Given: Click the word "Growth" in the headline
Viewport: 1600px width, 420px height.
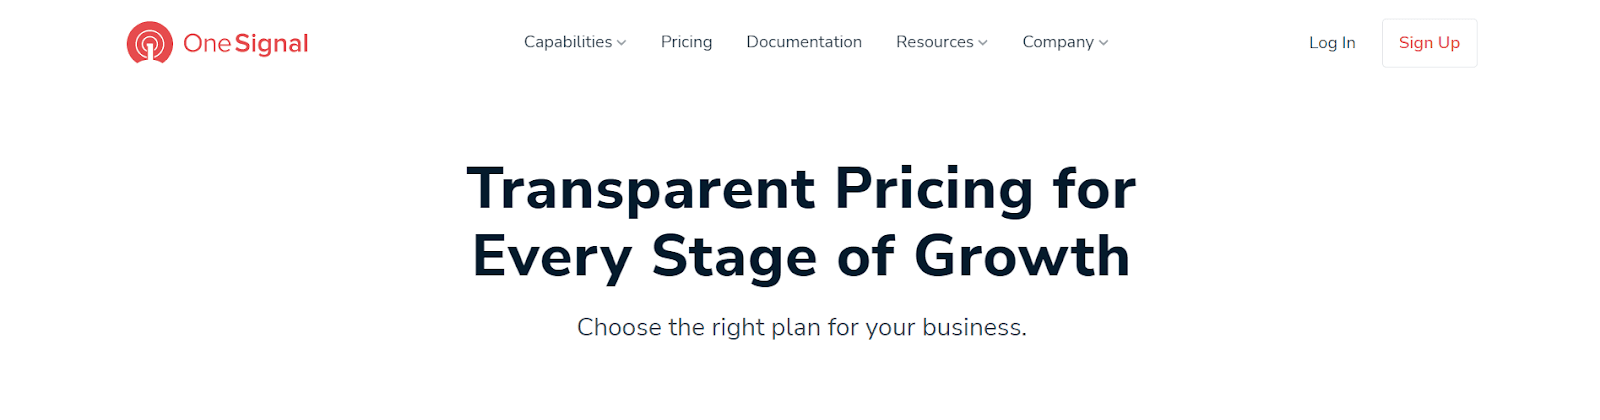Looking at the screenshot, I should [x=1022, y=257].
